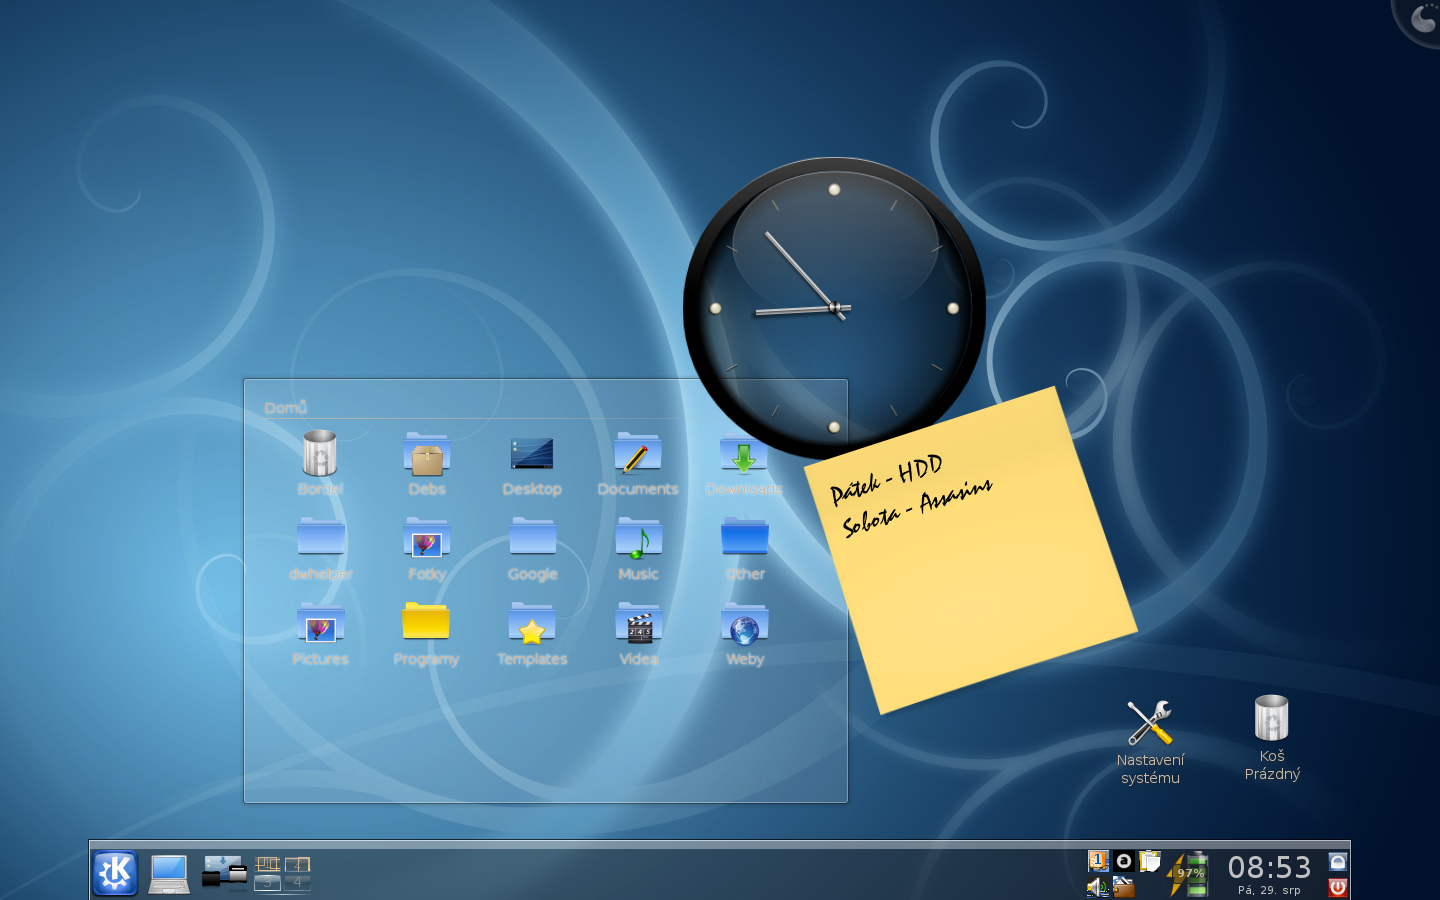Open the Other folder
Image resolution: width=1440 pixels, height=900 pixels.
[x=744, y=548]
